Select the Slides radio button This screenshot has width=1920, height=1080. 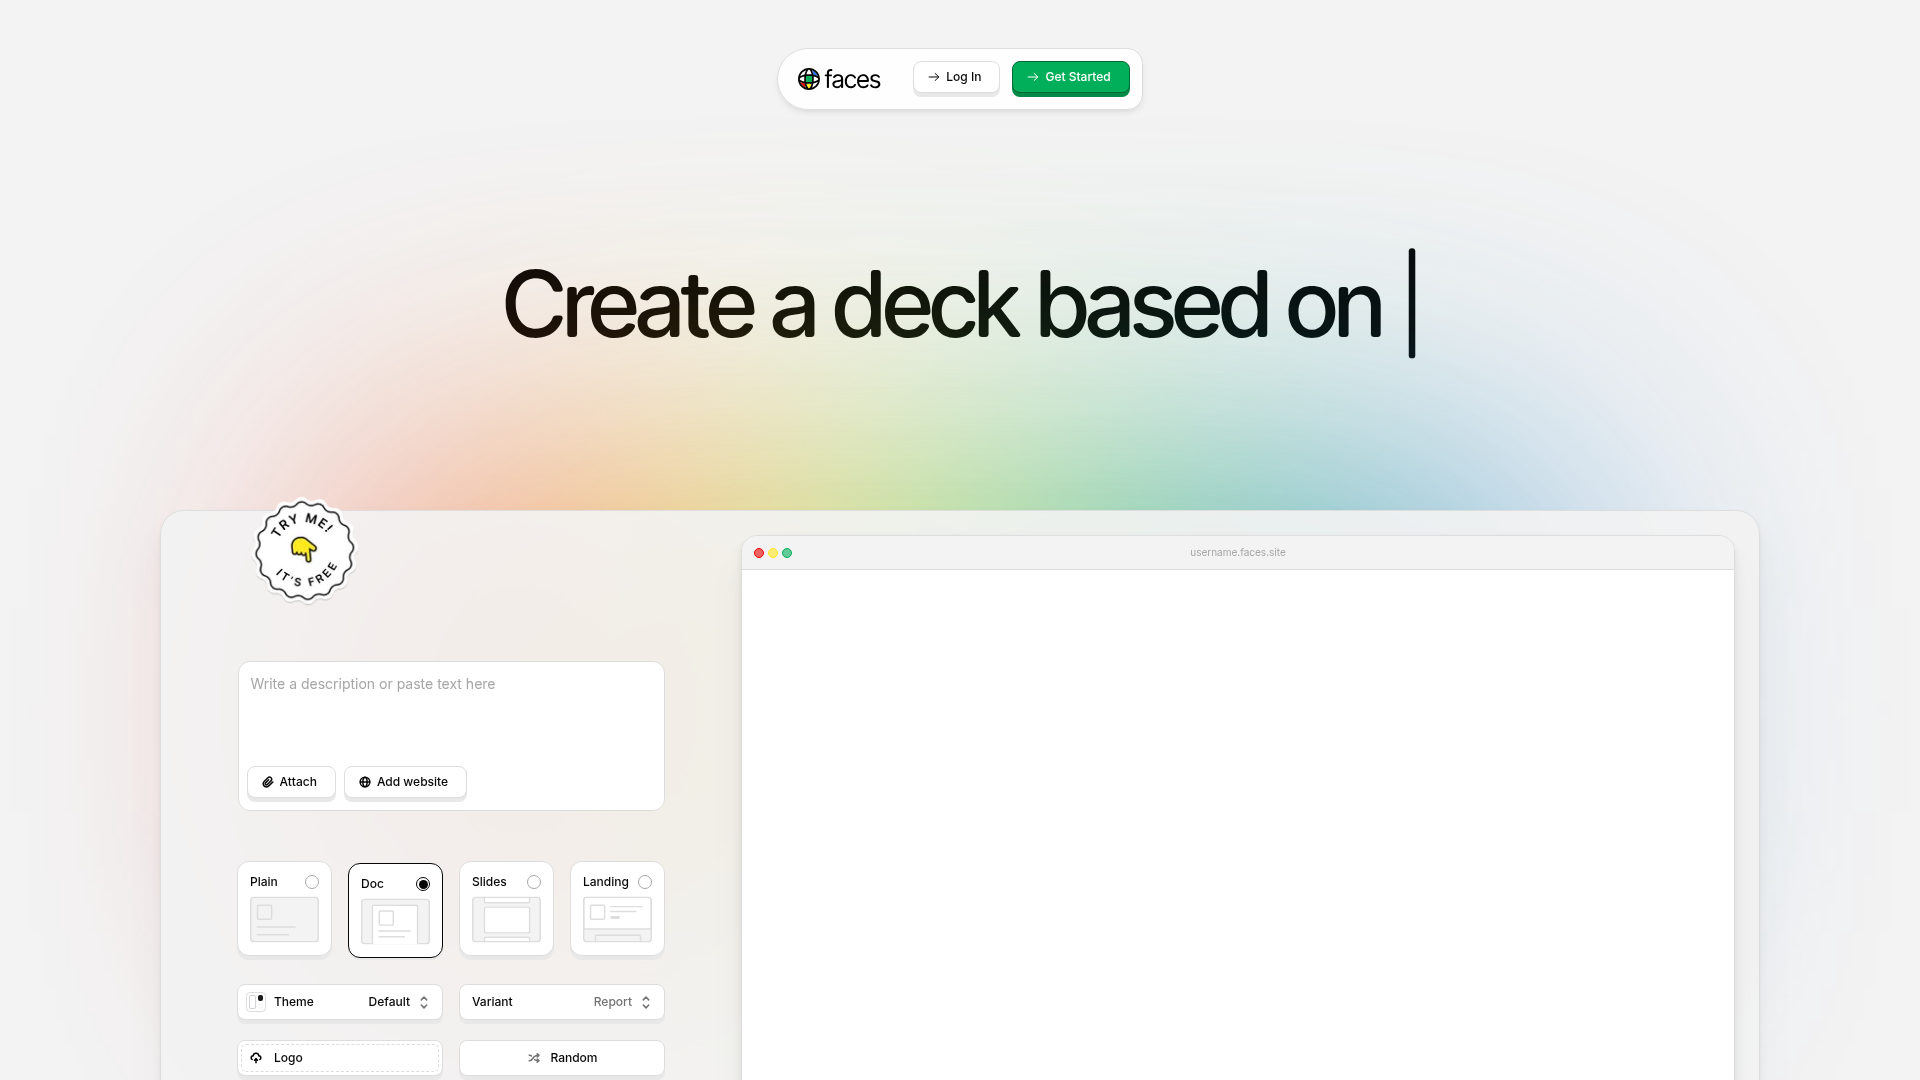[x=534, y=882]
